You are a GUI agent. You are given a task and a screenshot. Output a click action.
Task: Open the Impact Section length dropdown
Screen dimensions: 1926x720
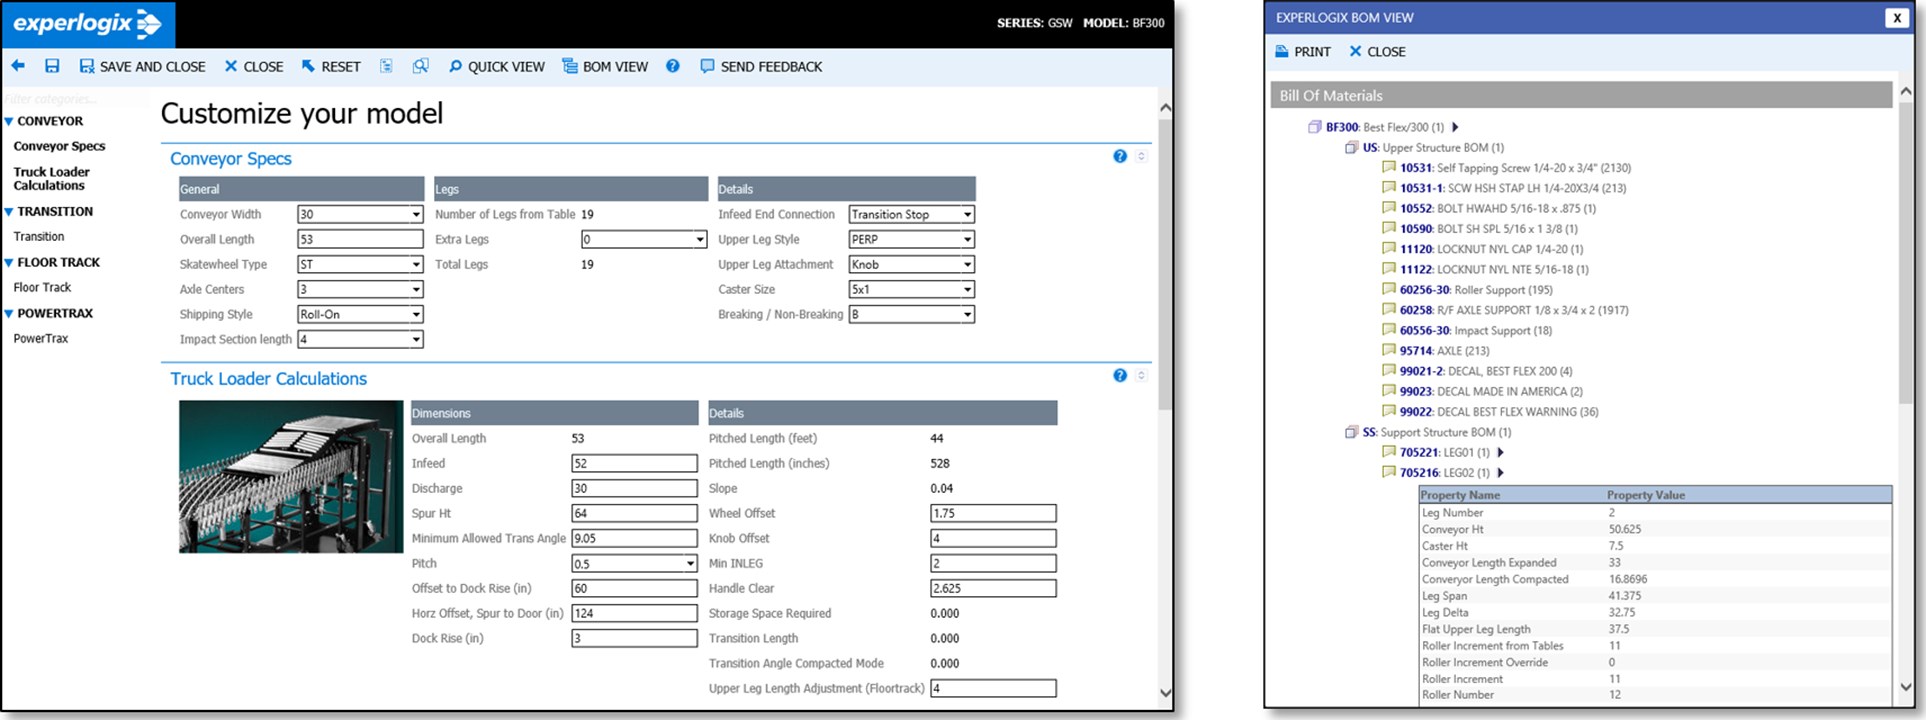360,339
